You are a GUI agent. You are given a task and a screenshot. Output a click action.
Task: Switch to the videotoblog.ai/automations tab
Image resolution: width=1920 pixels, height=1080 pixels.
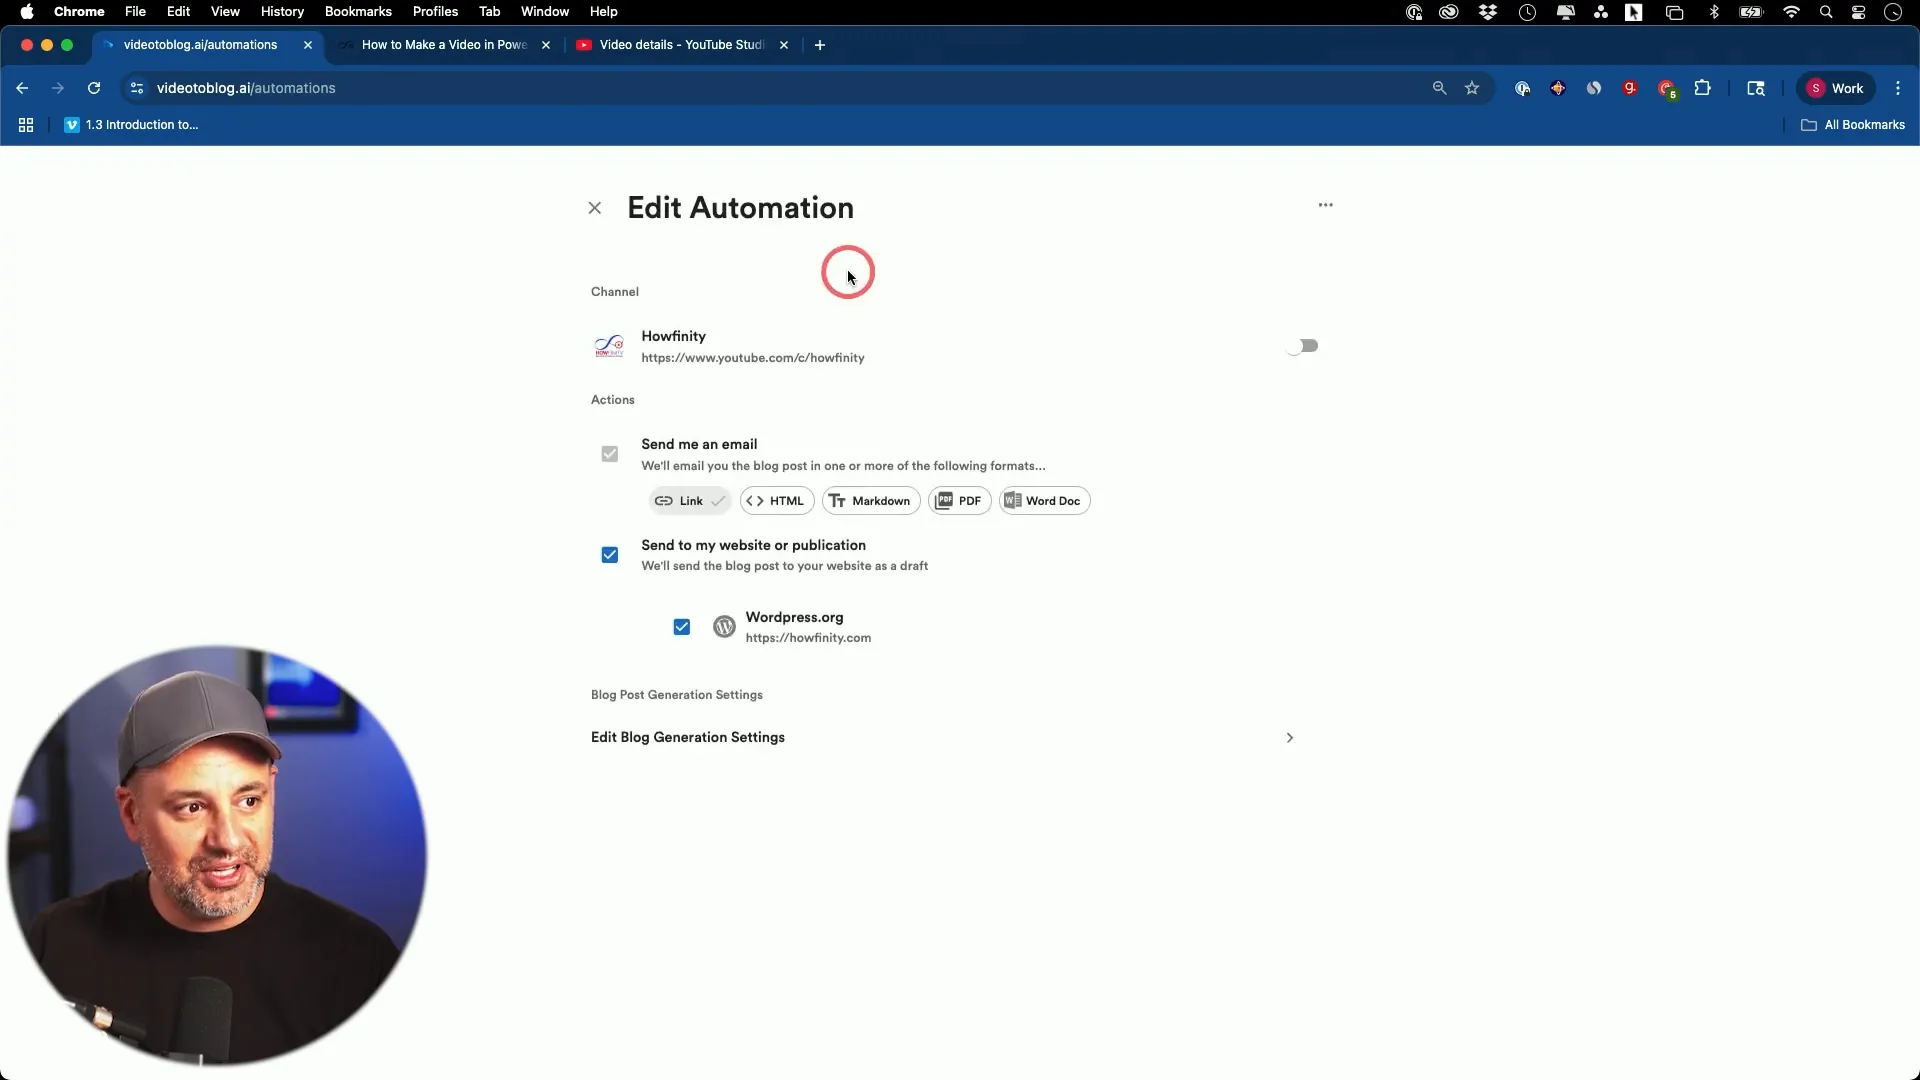200,45
